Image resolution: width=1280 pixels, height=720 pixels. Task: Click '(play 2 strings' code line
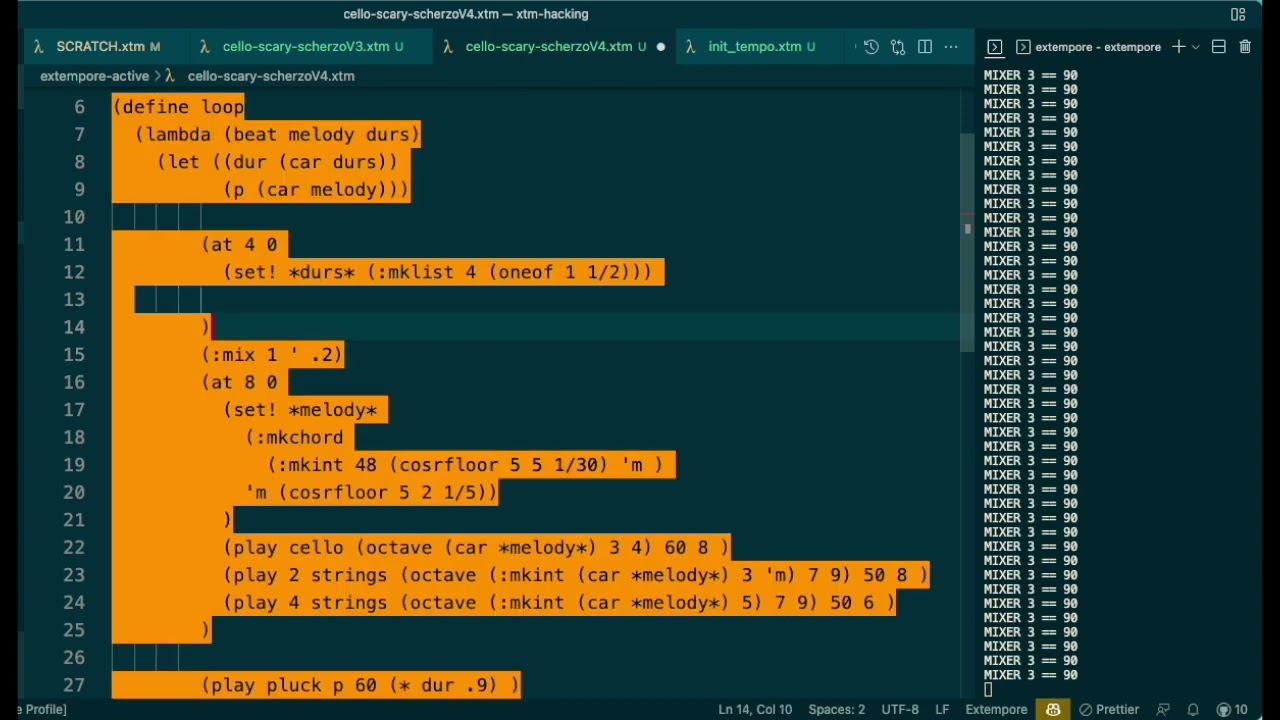click(x=576, y=575)
